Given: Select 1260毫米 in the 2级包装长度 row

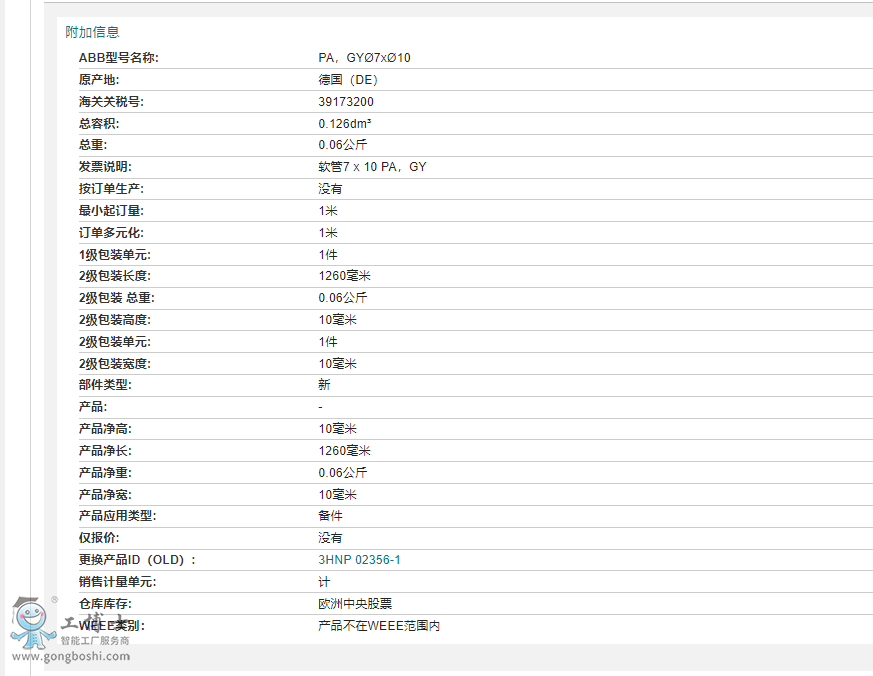Looking at the screenshot, I should [x=345, y=276].
